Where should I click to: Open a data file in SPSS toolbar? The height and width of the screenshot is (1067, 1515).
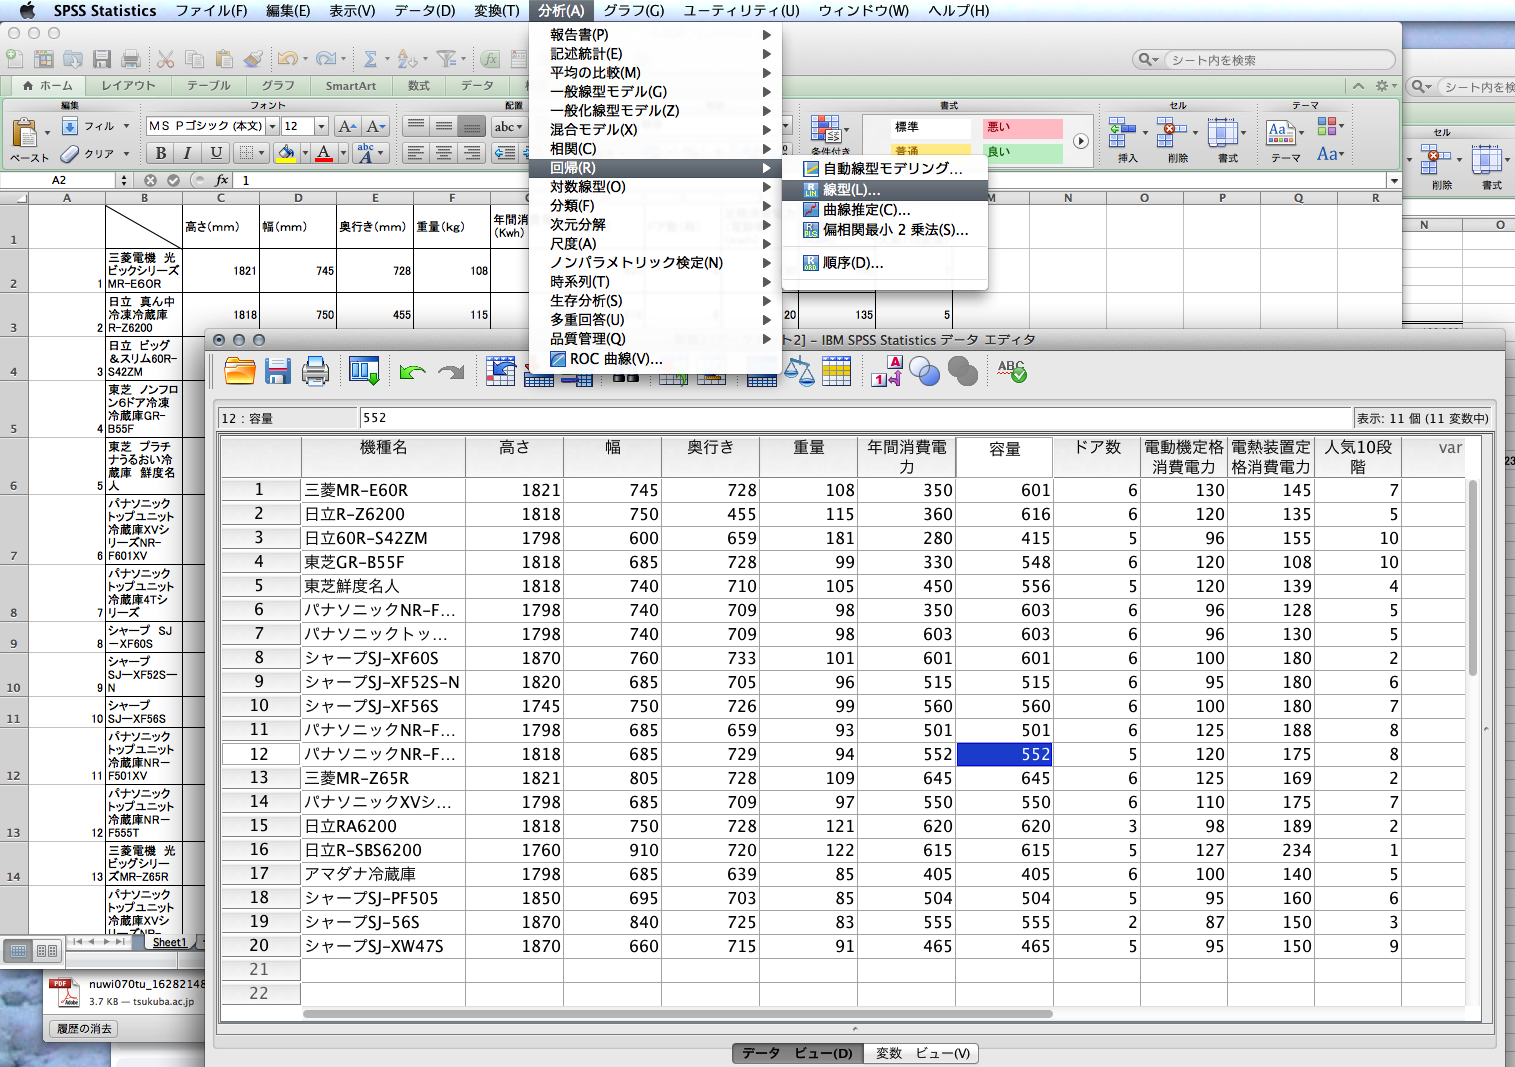coord(240,371)
